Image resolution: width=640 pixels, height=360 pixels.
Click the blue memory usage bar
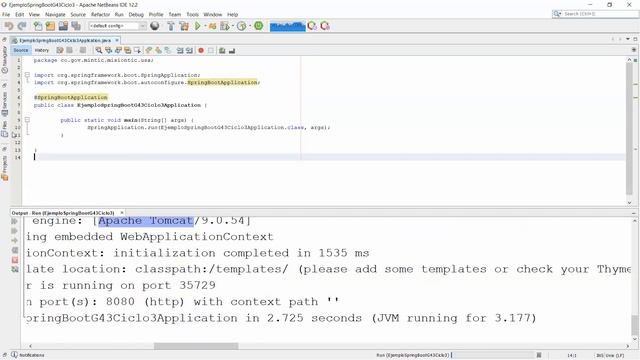click(287, 27)
